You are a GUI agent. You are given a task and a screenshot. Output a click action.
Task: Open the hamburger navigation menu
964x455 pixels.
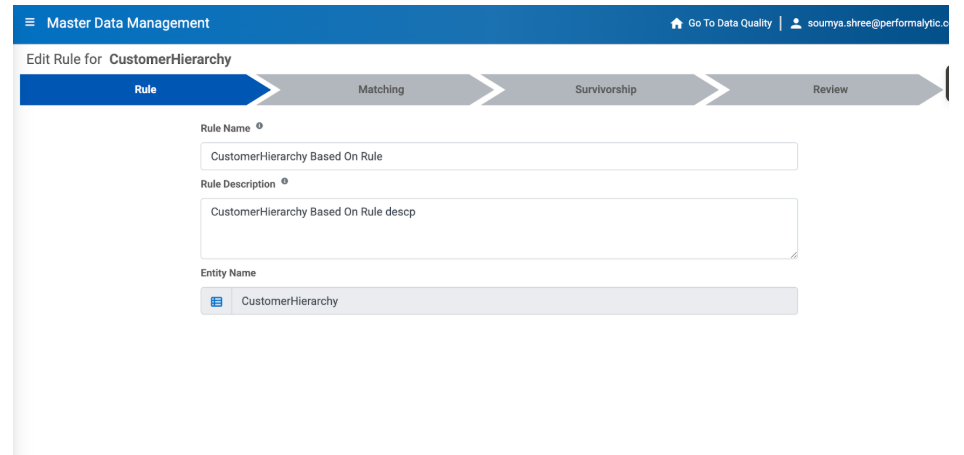click(x=30, y=23)
